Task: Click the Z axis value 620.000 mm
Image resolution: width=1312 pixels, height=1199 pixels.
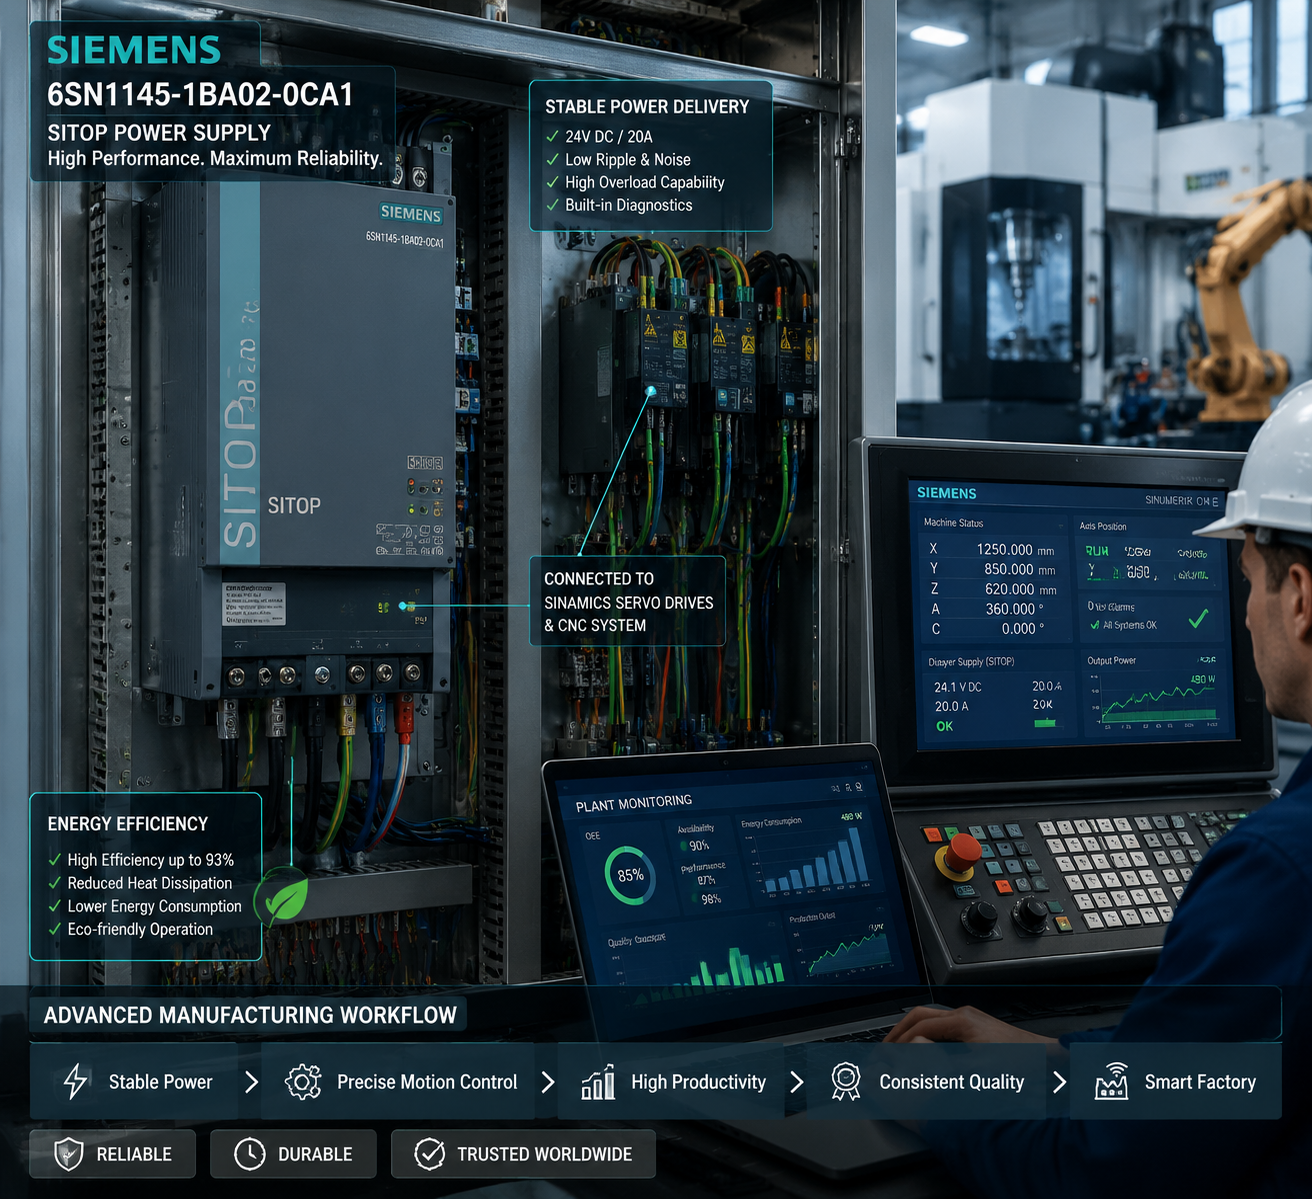Action: [1020, 589]
